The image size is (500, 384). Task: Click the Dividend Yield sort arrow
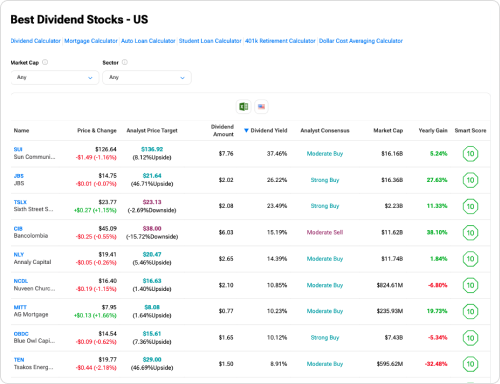click(246, 130)
